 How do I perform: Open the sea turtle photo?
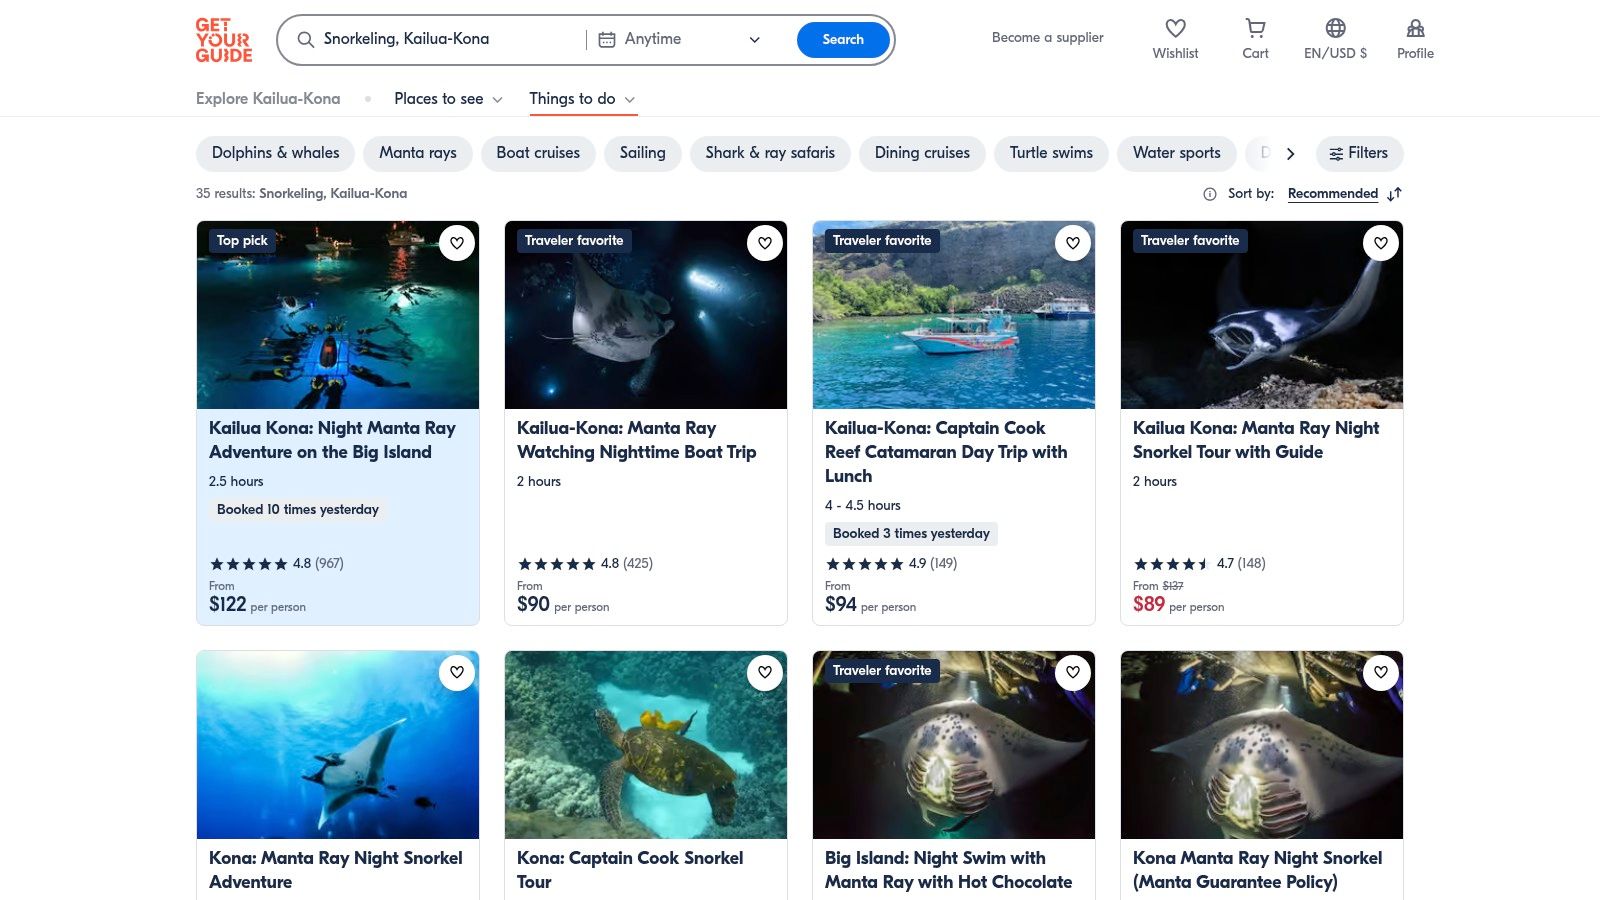[646, 745]
